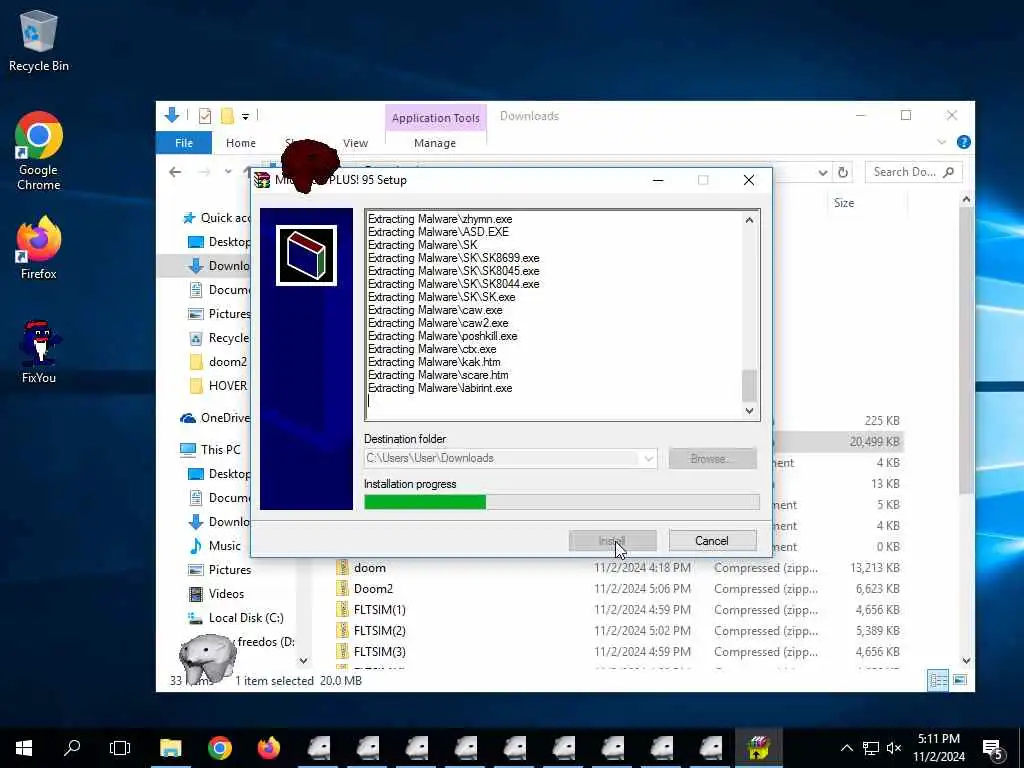The height and width of the screenshot is (768, 1024).
Task: Expand the ribbon with the chevron
Action: [x=941, y=142]
